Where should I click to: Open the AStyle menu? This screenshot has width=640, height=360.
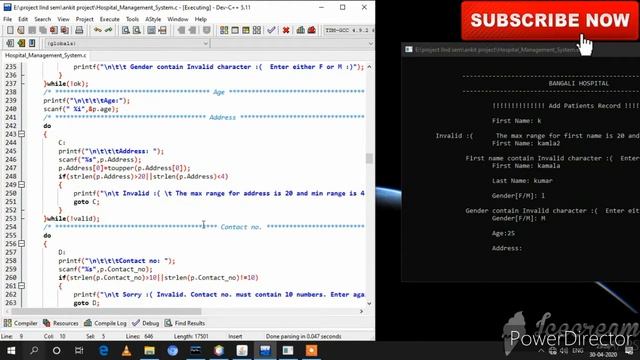point(153,19)
